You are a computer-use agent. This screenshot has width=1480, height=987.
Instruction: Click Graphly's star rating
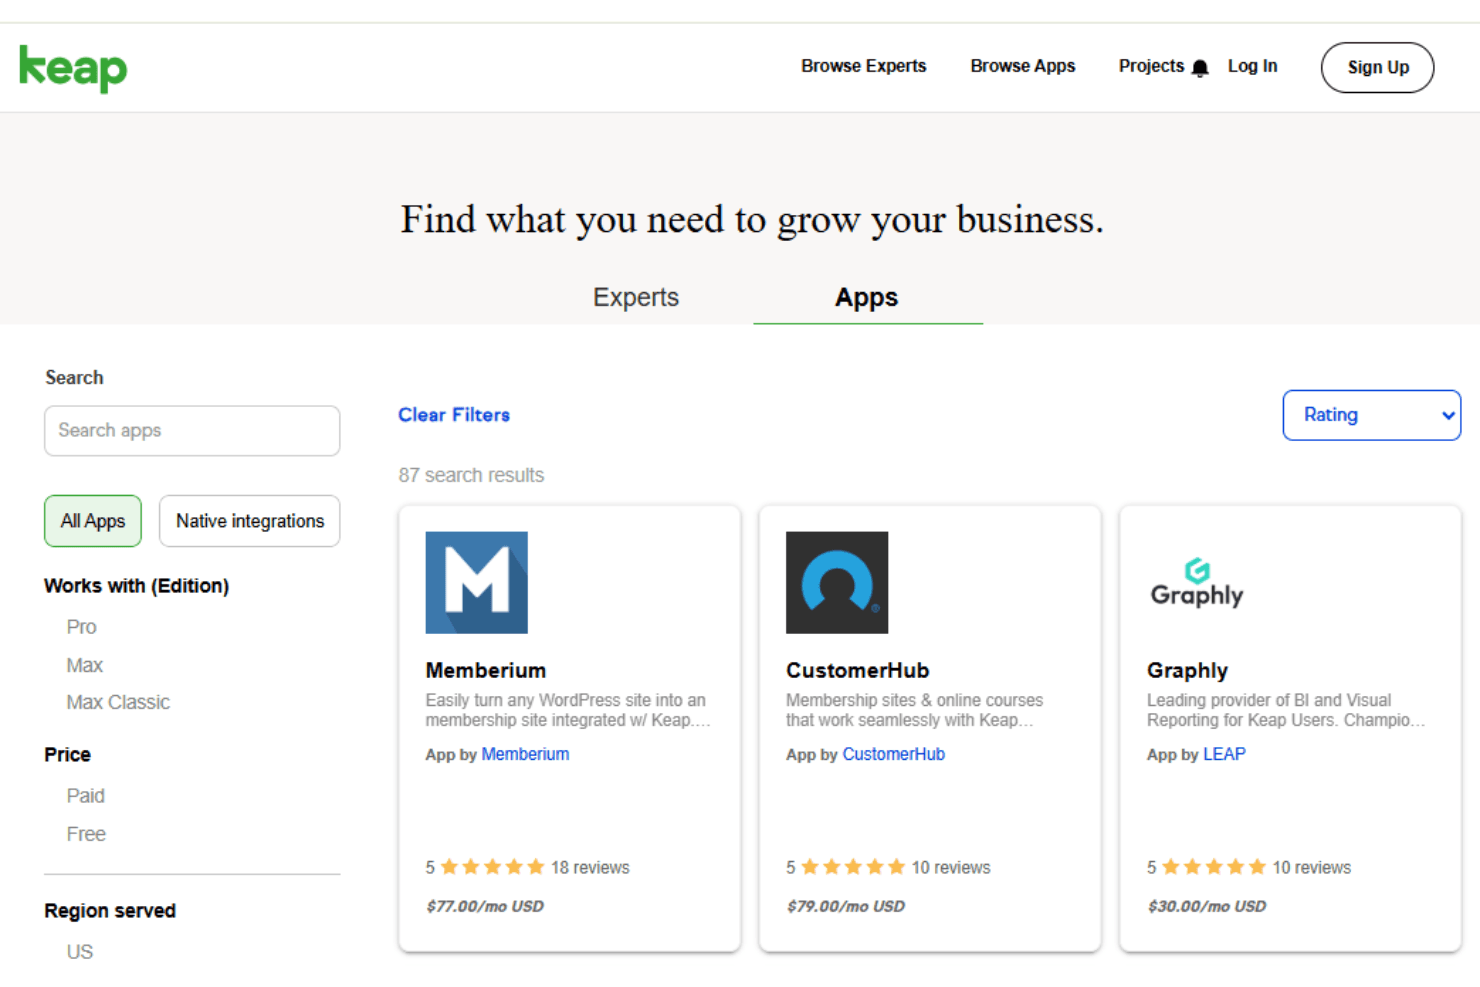[x=1214, y=867]
